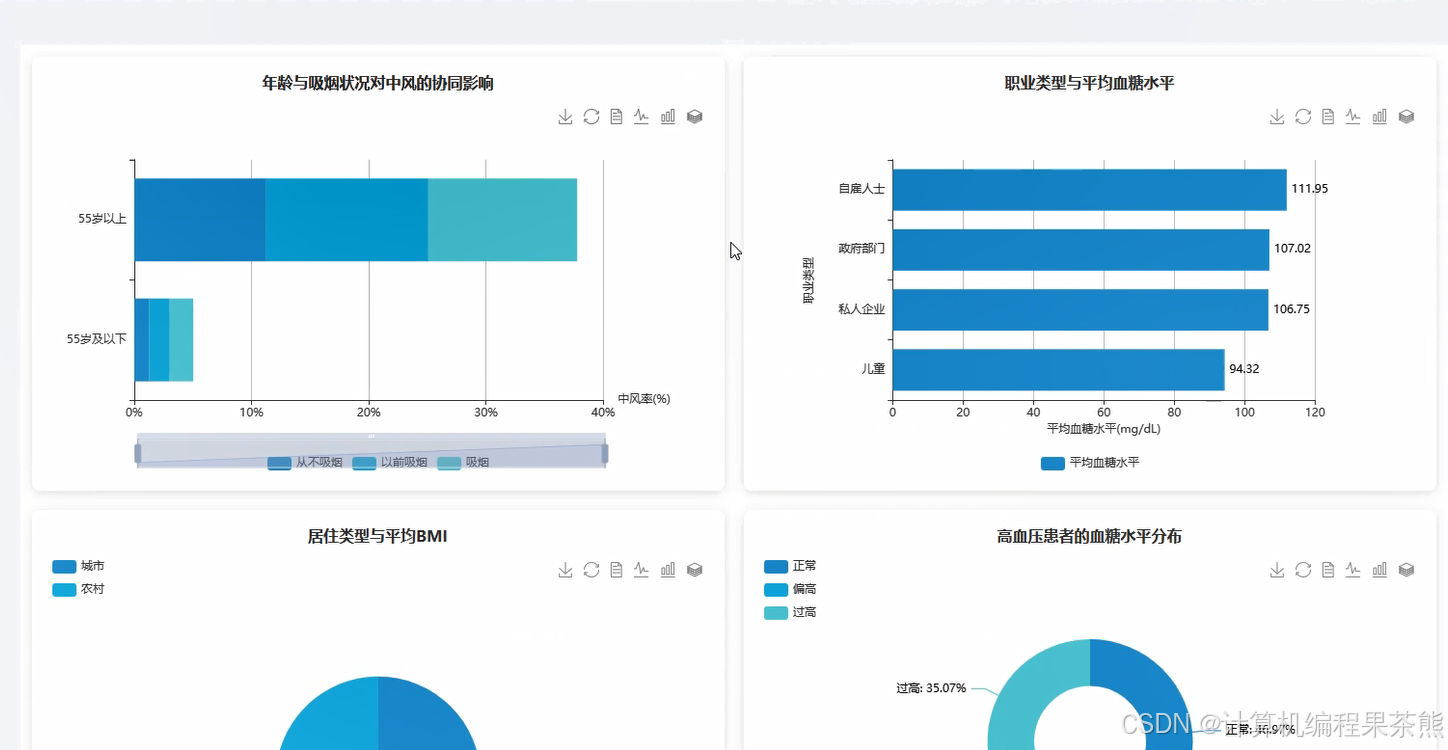
Task: Hide the 城市 slice via legend
Action: (x=78, y=566)
